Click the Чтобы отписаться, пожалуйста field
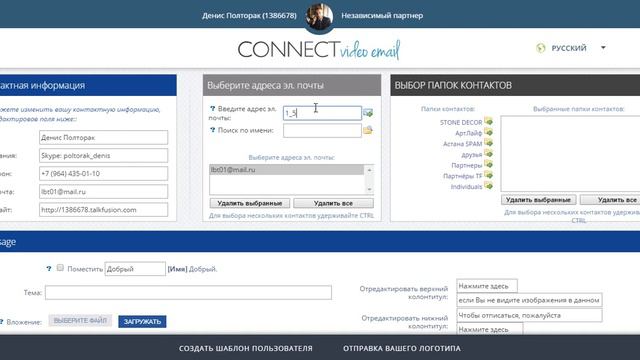Screen dimensions: 640x360 pos(529,315)
